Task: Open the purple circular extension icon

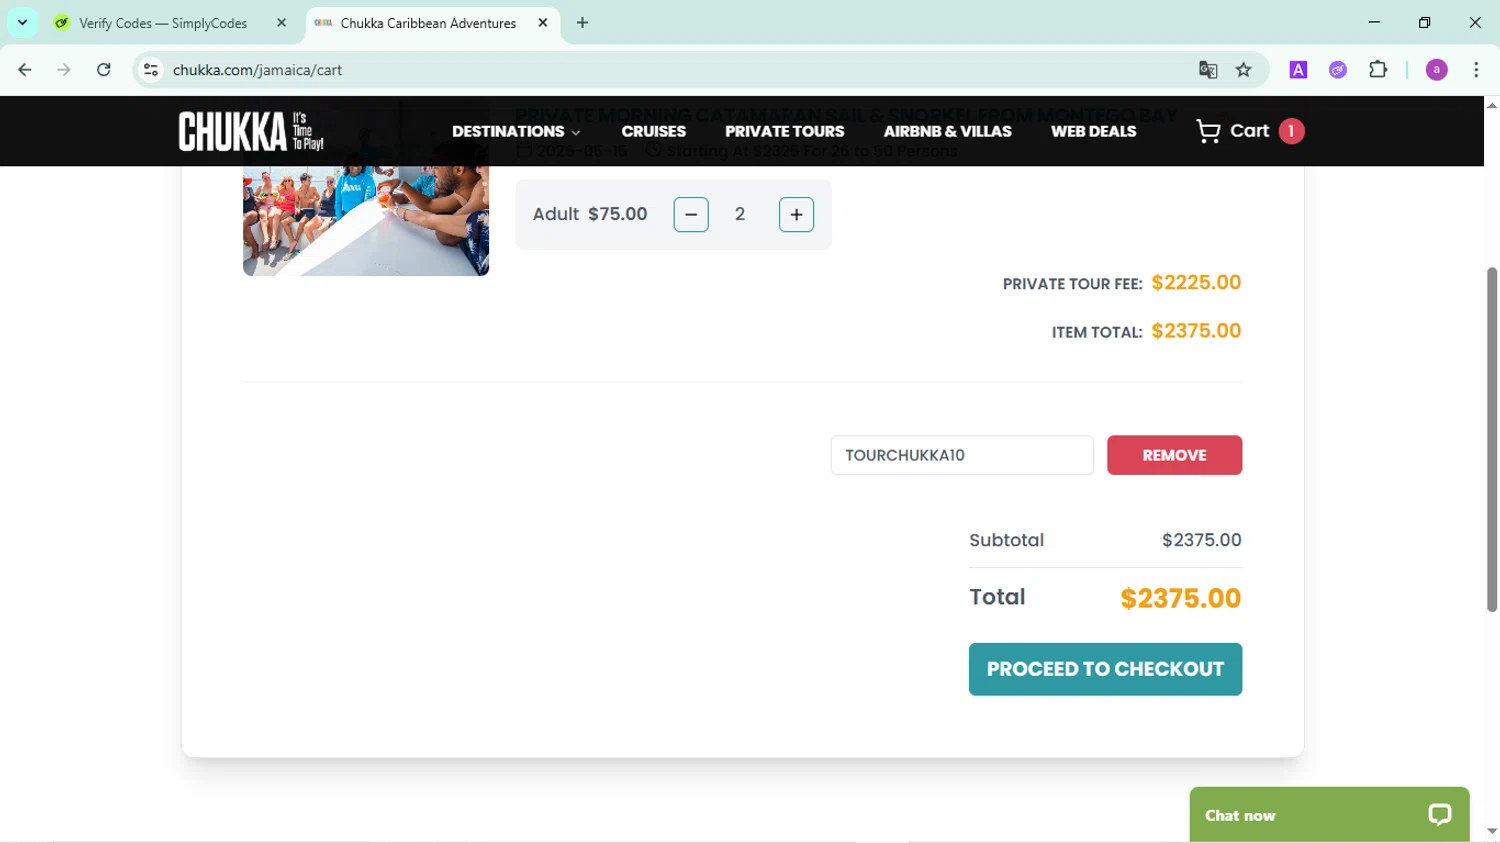Action: 1338,70
